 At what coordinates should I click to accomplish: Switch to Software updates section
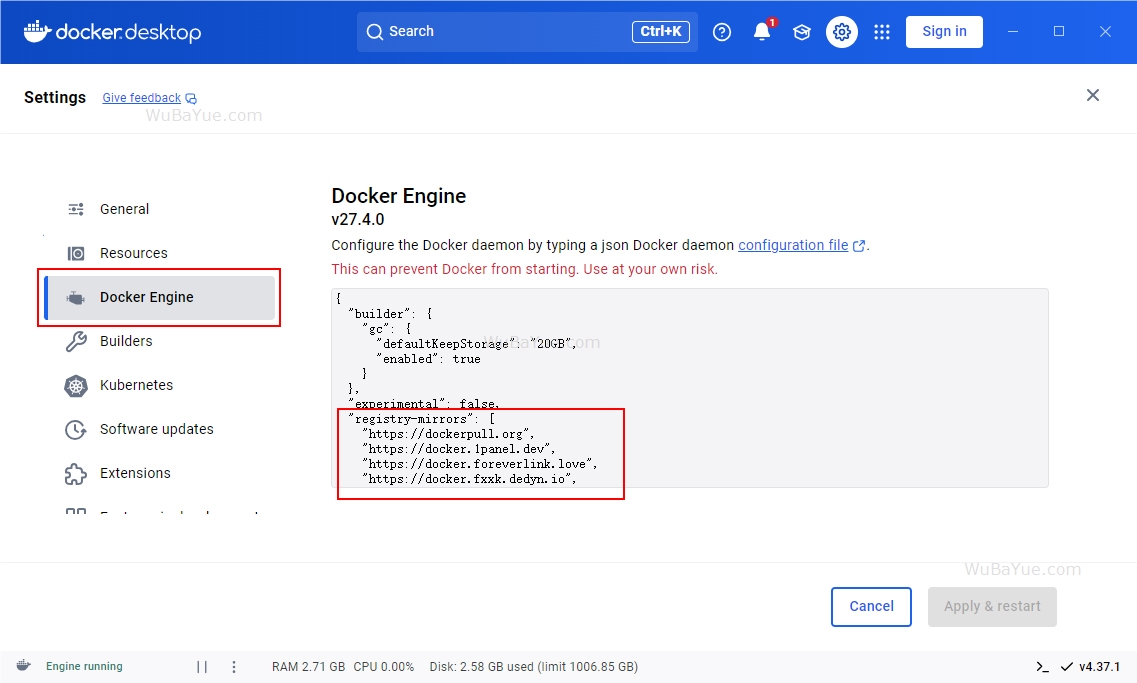pyautogui.click(x=160, y=430)
